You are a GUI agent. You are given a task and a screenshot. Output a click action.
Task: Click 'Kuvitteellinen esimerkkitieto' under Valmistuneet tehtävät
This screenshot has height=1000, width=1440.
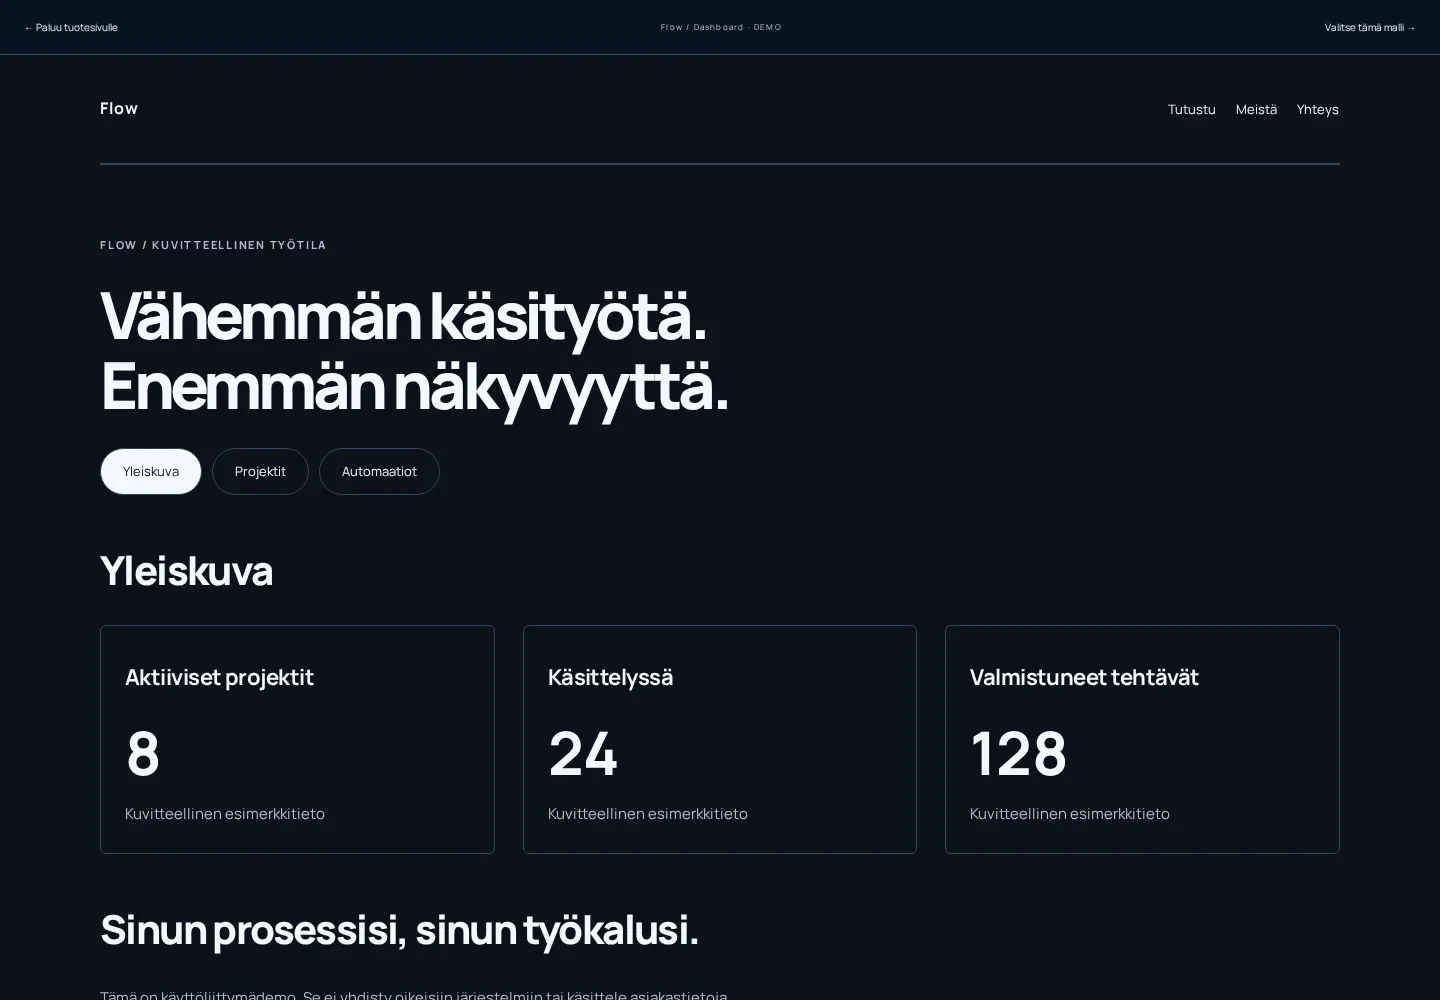click(1069, 814)
